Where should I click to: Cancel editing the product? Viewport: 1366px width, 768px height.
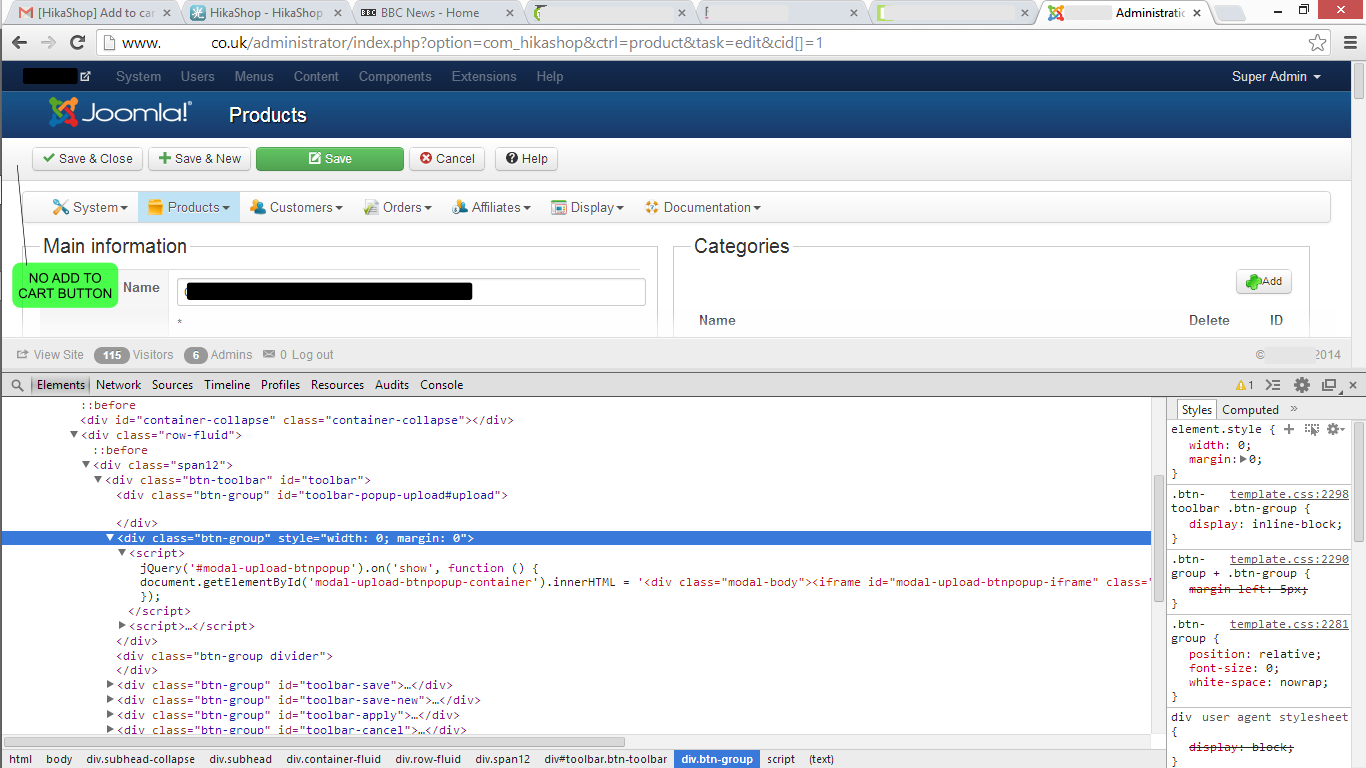pyautogui.click(x=447, y=159)
